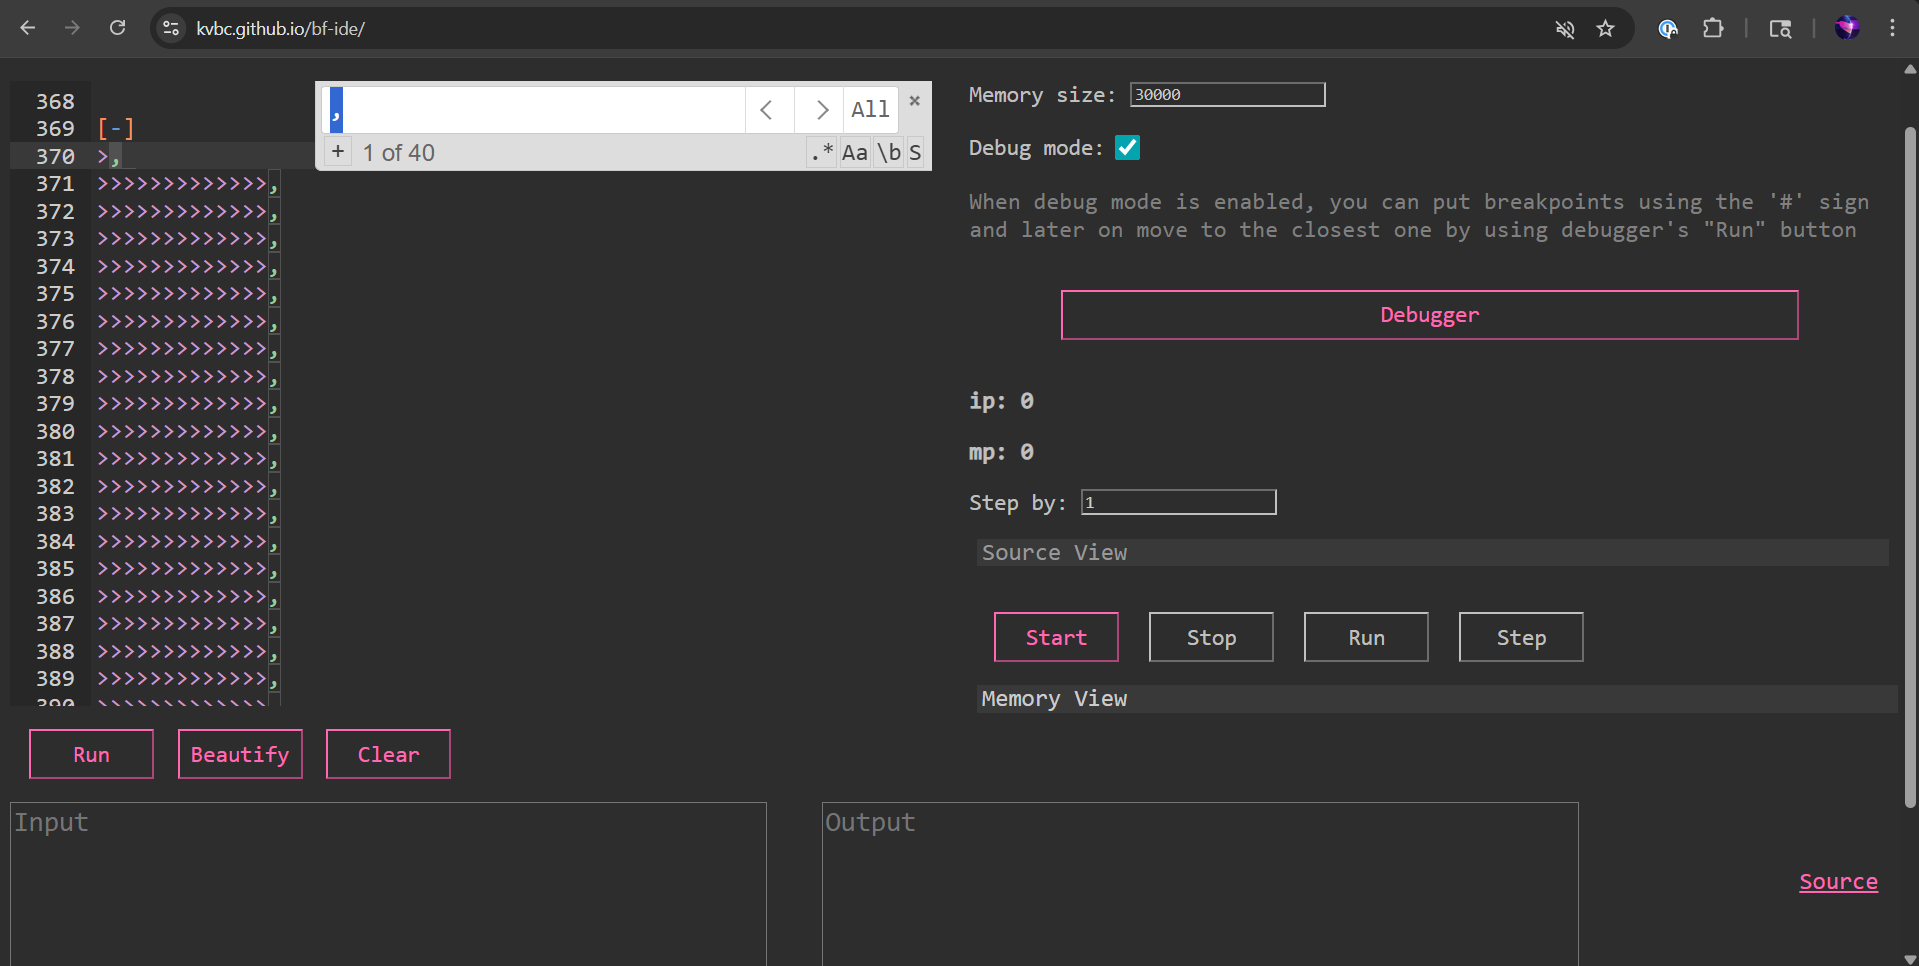1919x966 pixels.
Task: Open the browser extensions puzzle icon
Action: (x=1713, y=29)
